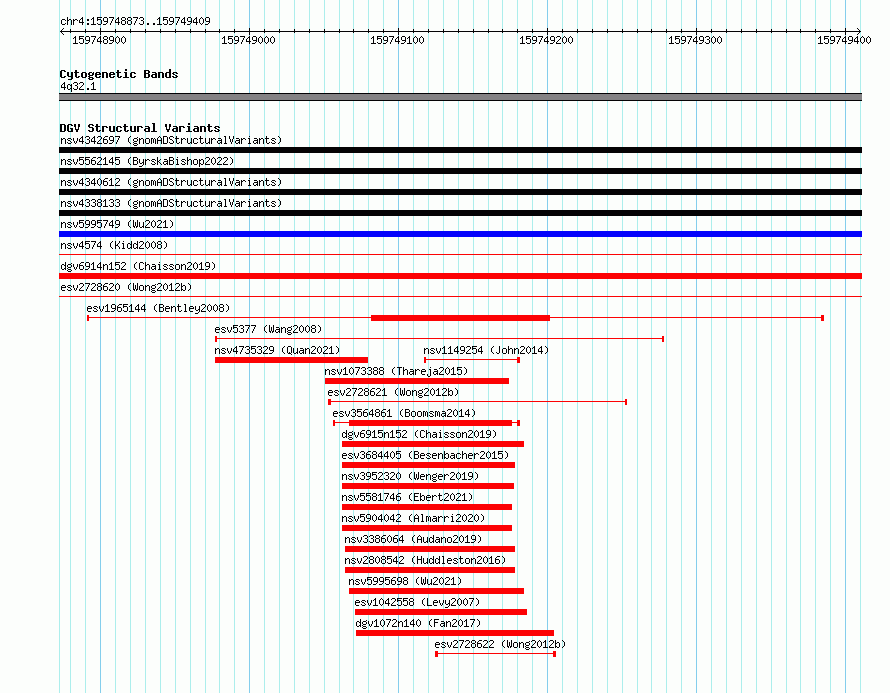
Task: Click the red bar under nsv5904042 (Almarri2020)
Action: tap(427, 528)
